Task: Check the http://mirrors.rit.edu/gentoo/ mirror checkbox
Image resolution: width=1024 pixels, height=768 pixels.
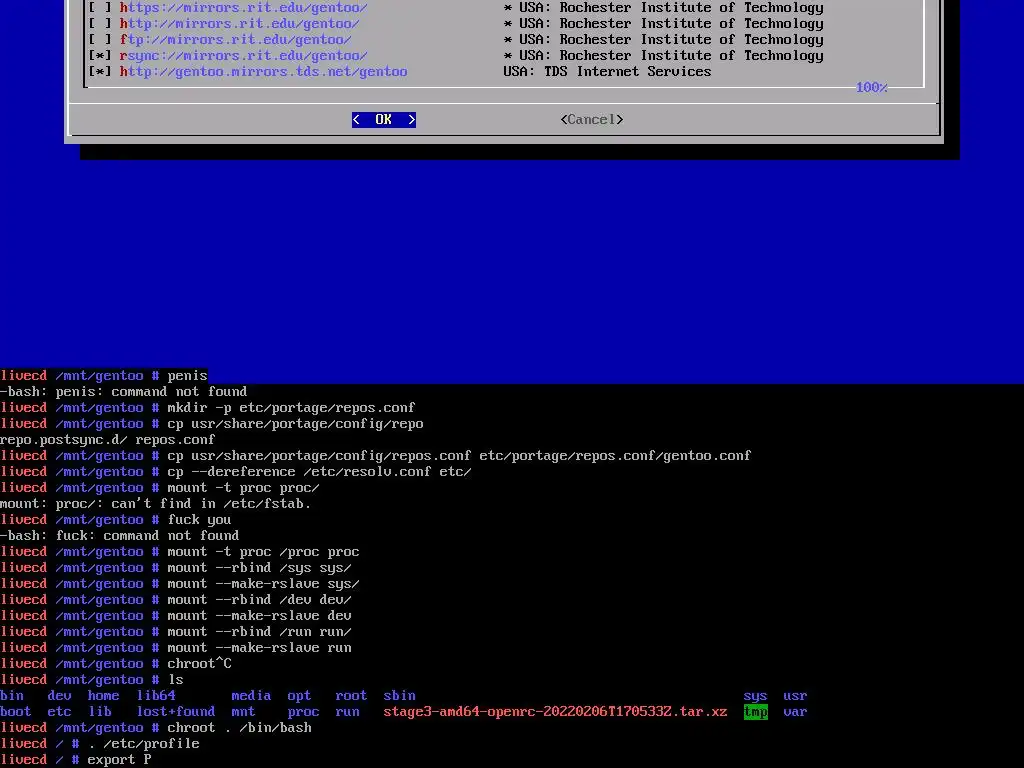Action: click(100, 24)
